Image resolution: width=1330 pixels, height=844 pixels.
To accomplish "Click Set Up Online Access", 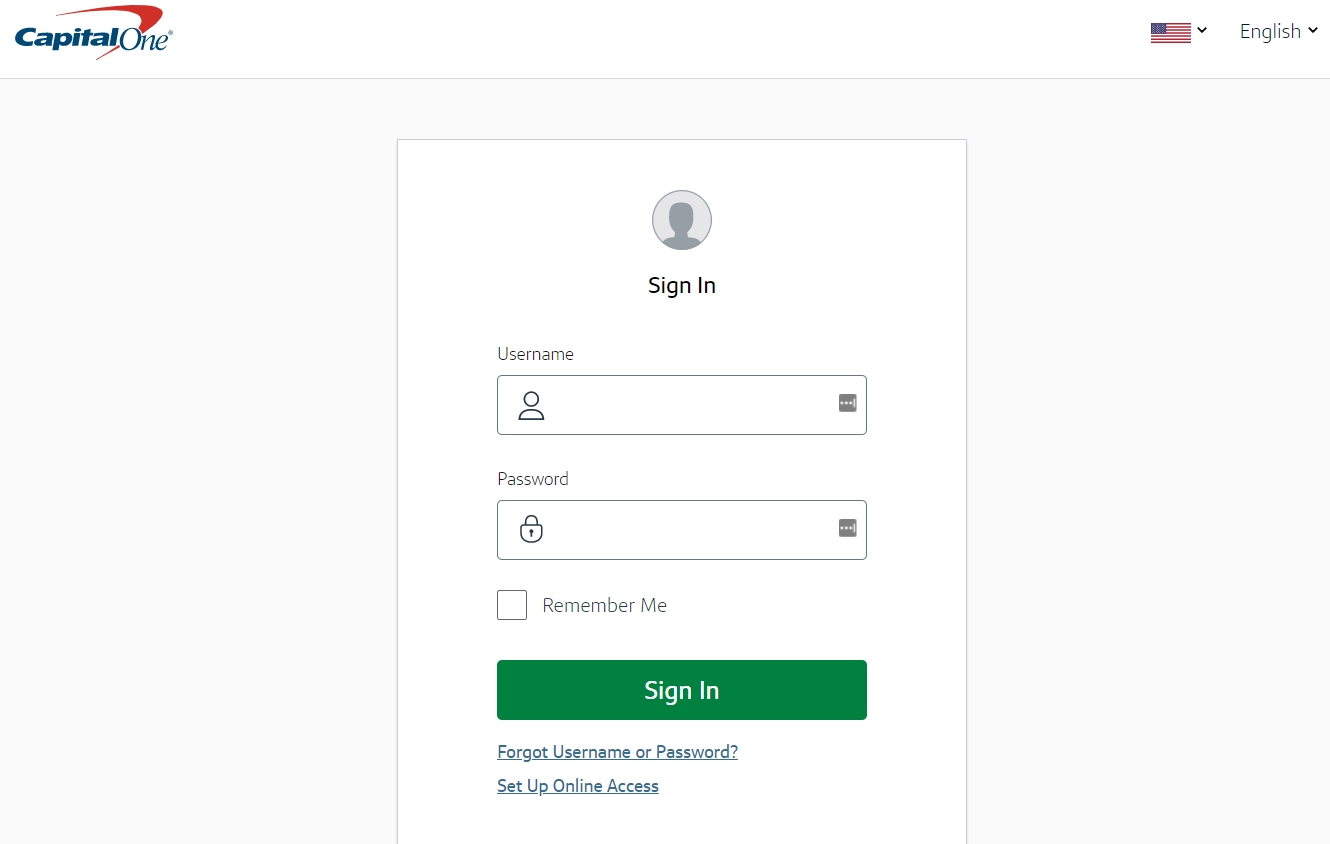I will click(x=577, y=786).
